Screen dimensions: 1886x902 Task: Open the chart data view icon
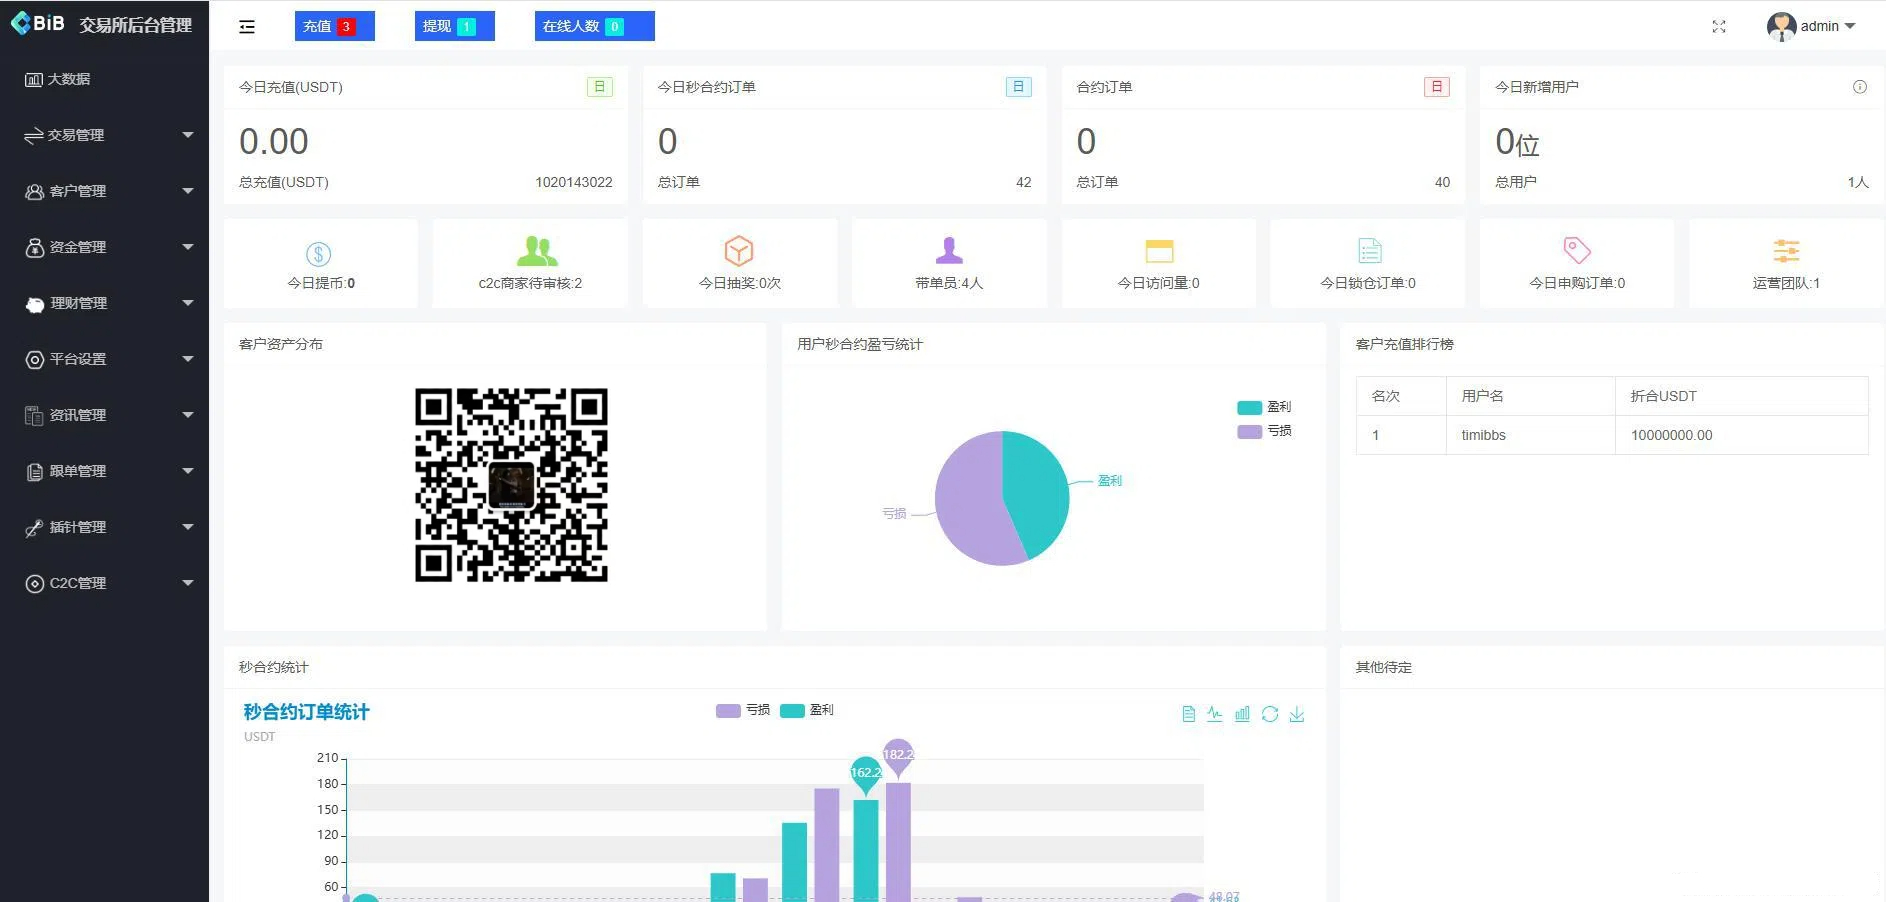coord(1188,714)
